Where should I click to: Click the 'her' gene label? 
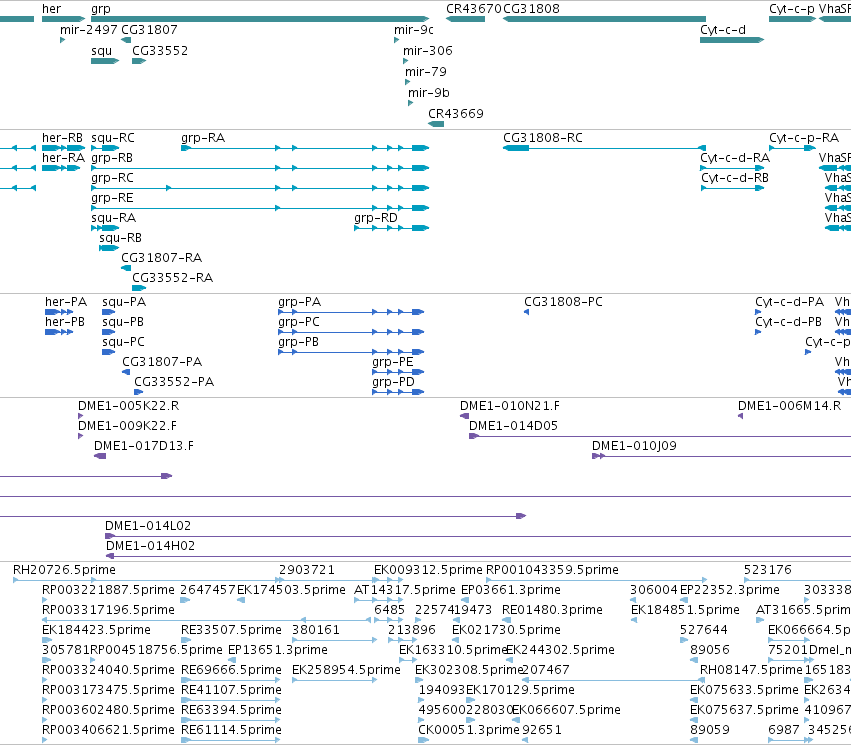coord(52,9)
